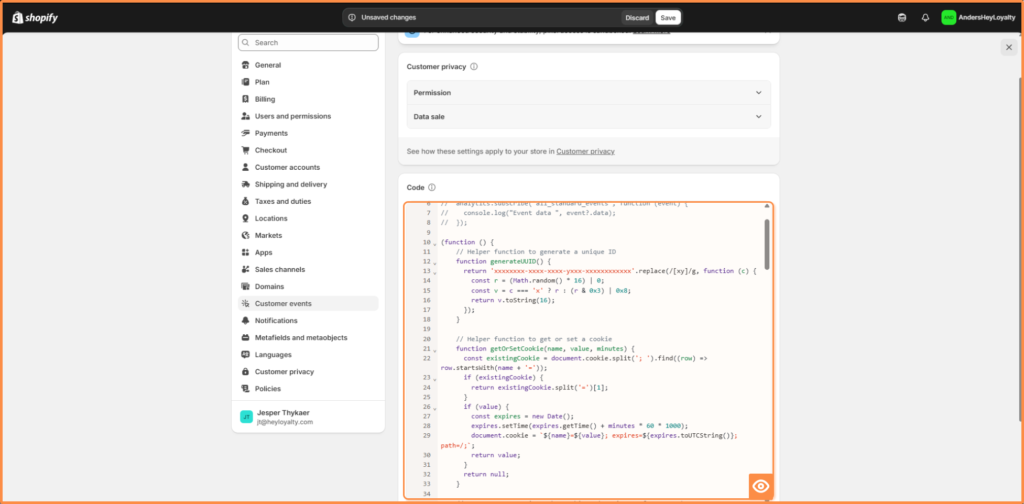Open the notifications bell
The image size is (1024, 504).
(925, 17)
